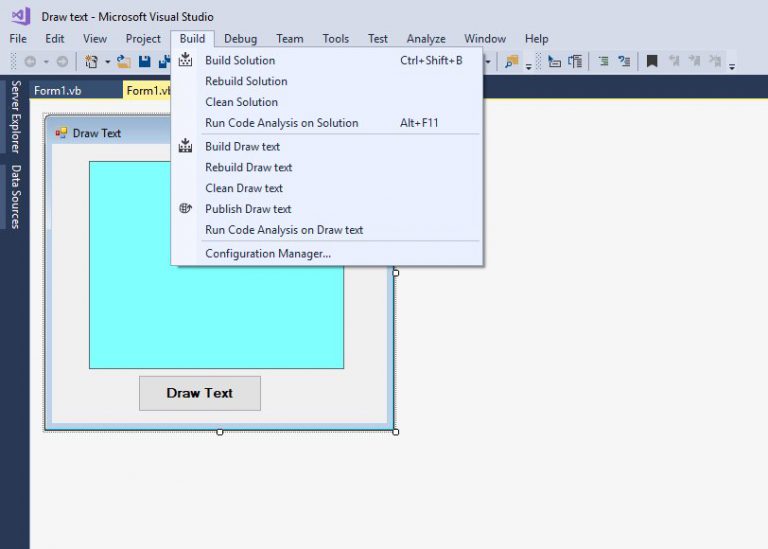Click the Publish Draw text globe icon
768x549 pixels.
tap(185, 208)
